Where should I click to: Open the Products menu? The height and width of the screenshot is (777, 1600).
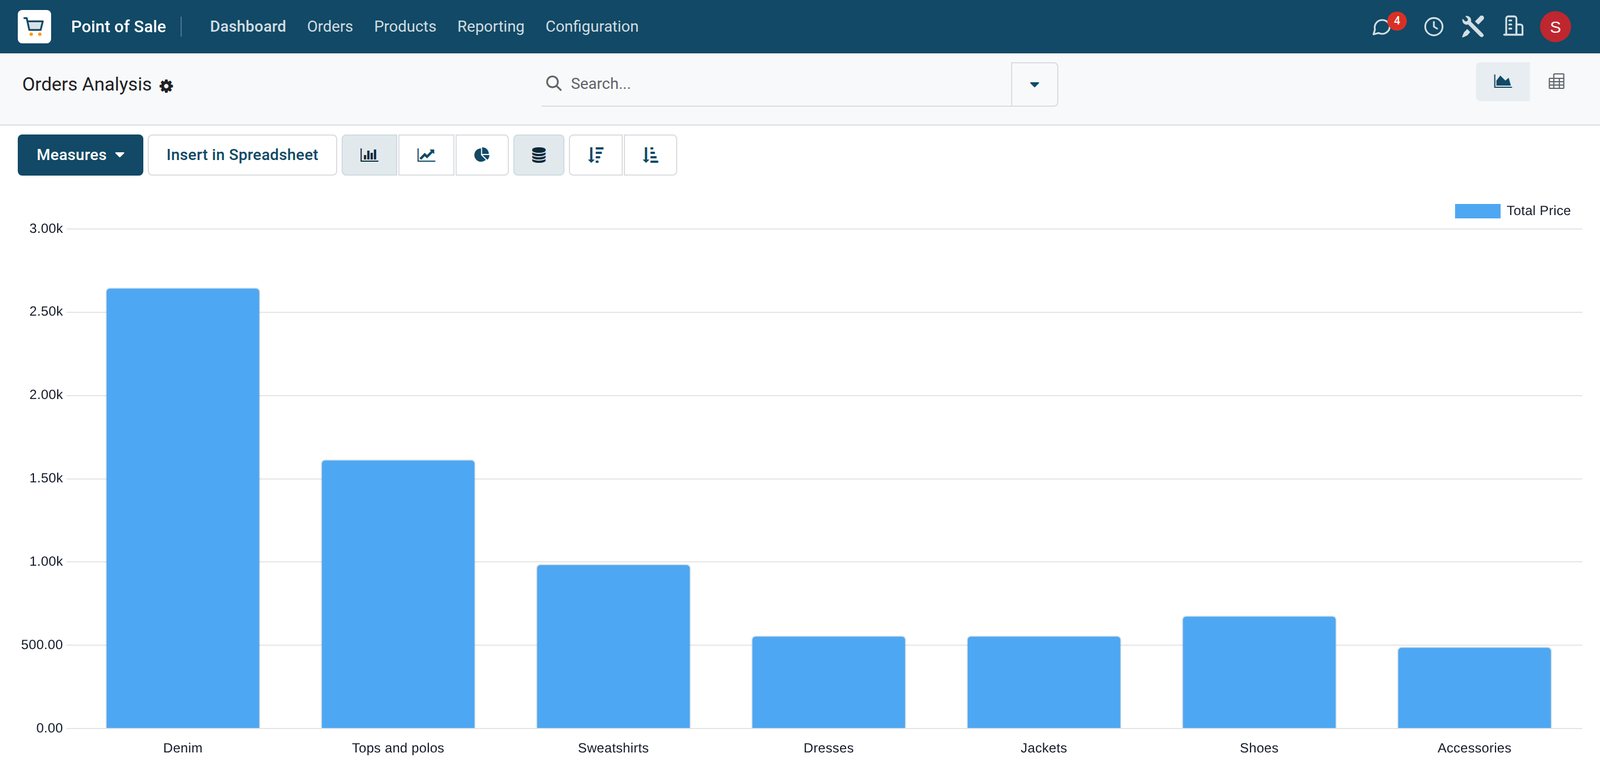(x=405, y=27)
